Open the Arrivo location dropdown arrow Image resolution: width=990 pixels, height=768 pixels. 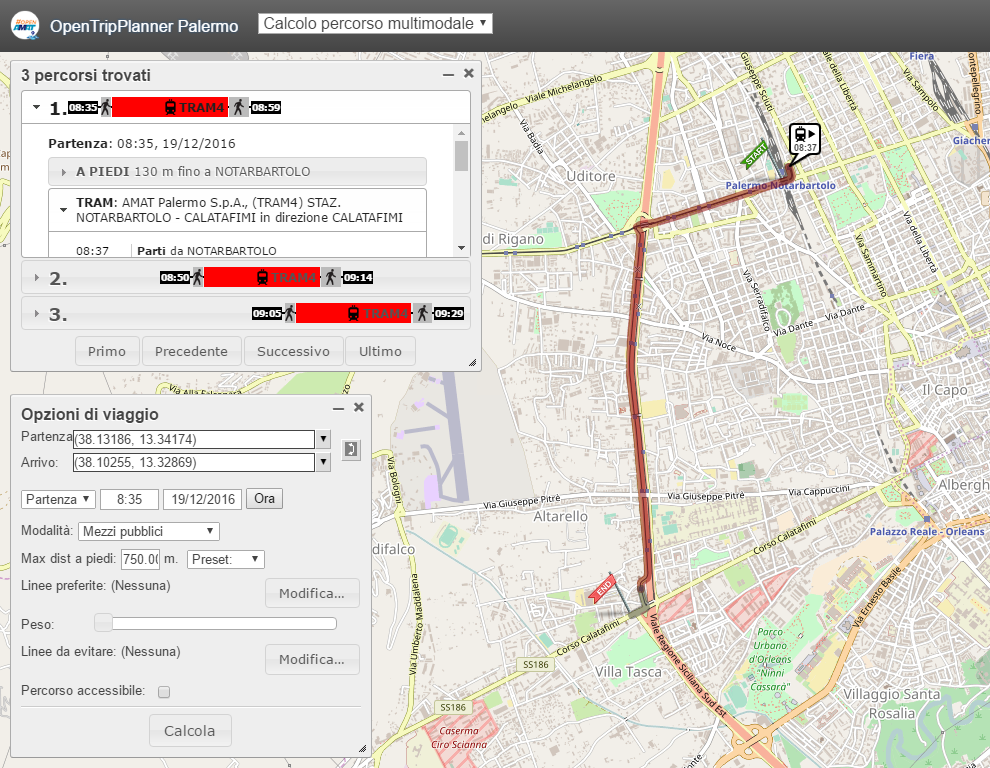(323, 462)
